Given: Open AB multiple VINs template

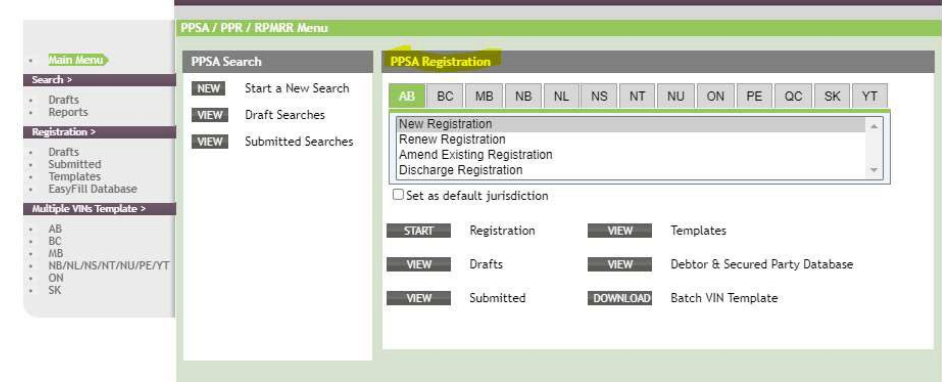Looking at the screenshot, I should 55,229.
